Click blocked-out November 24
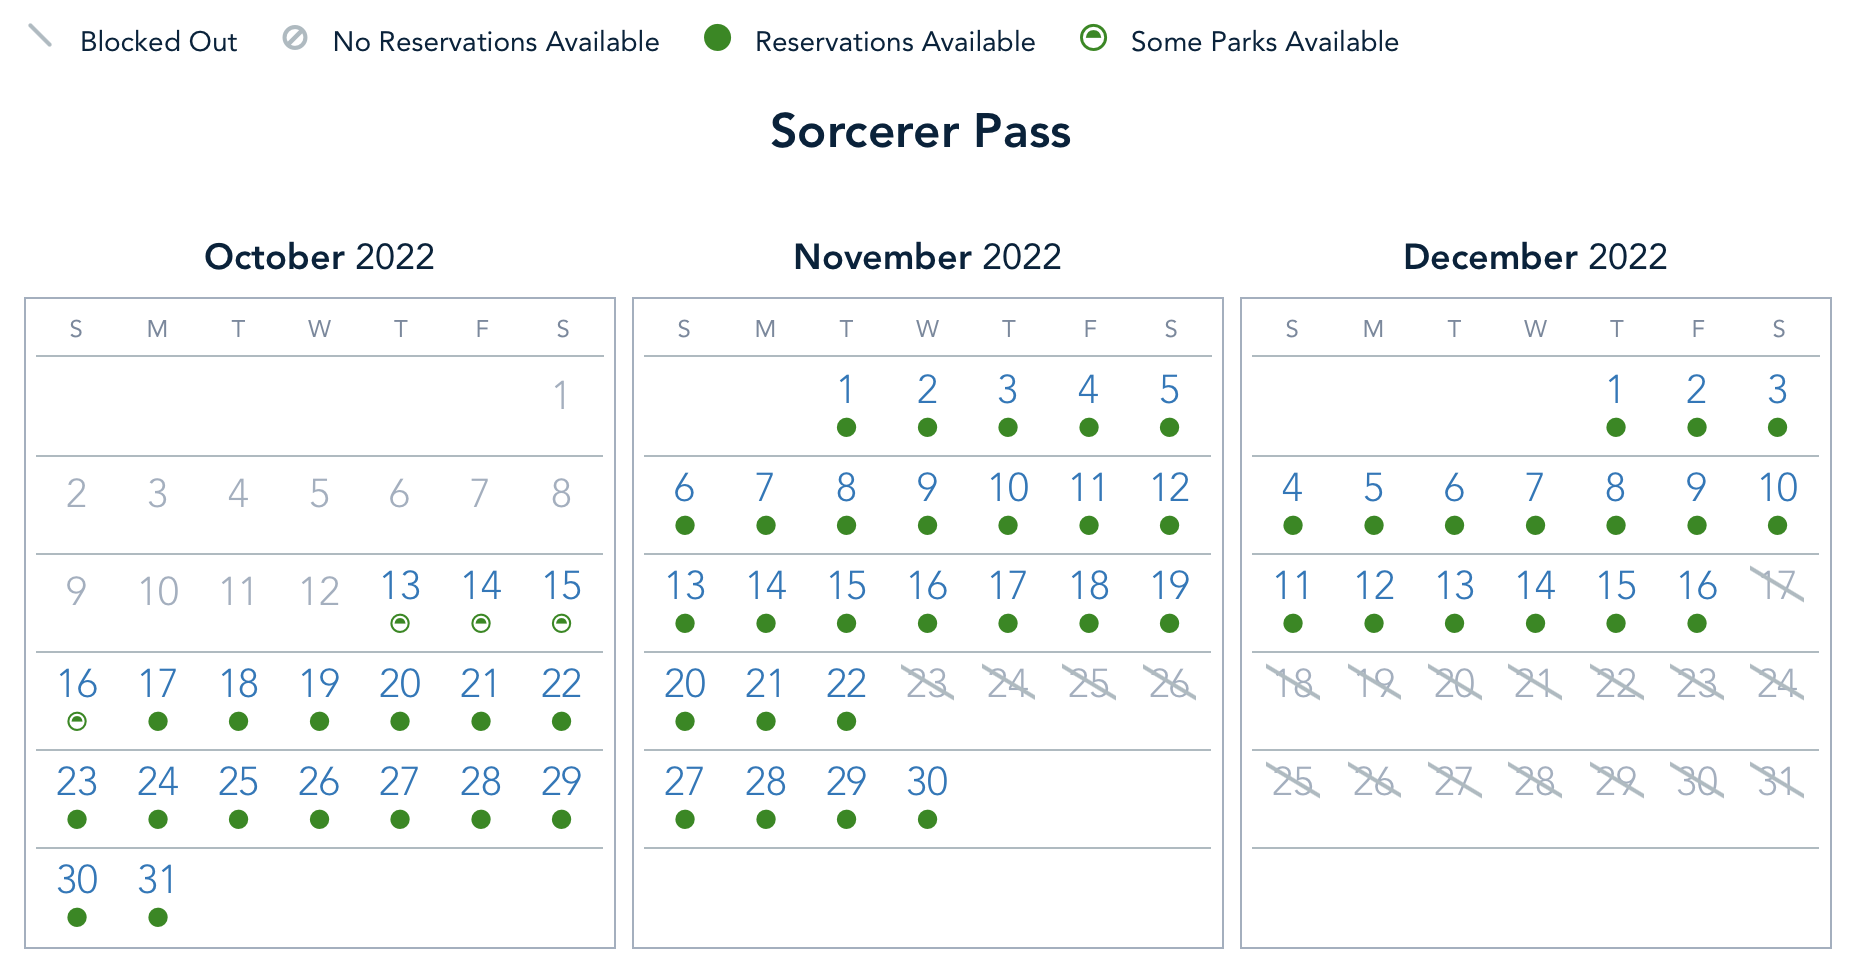 pos(1008,684)
